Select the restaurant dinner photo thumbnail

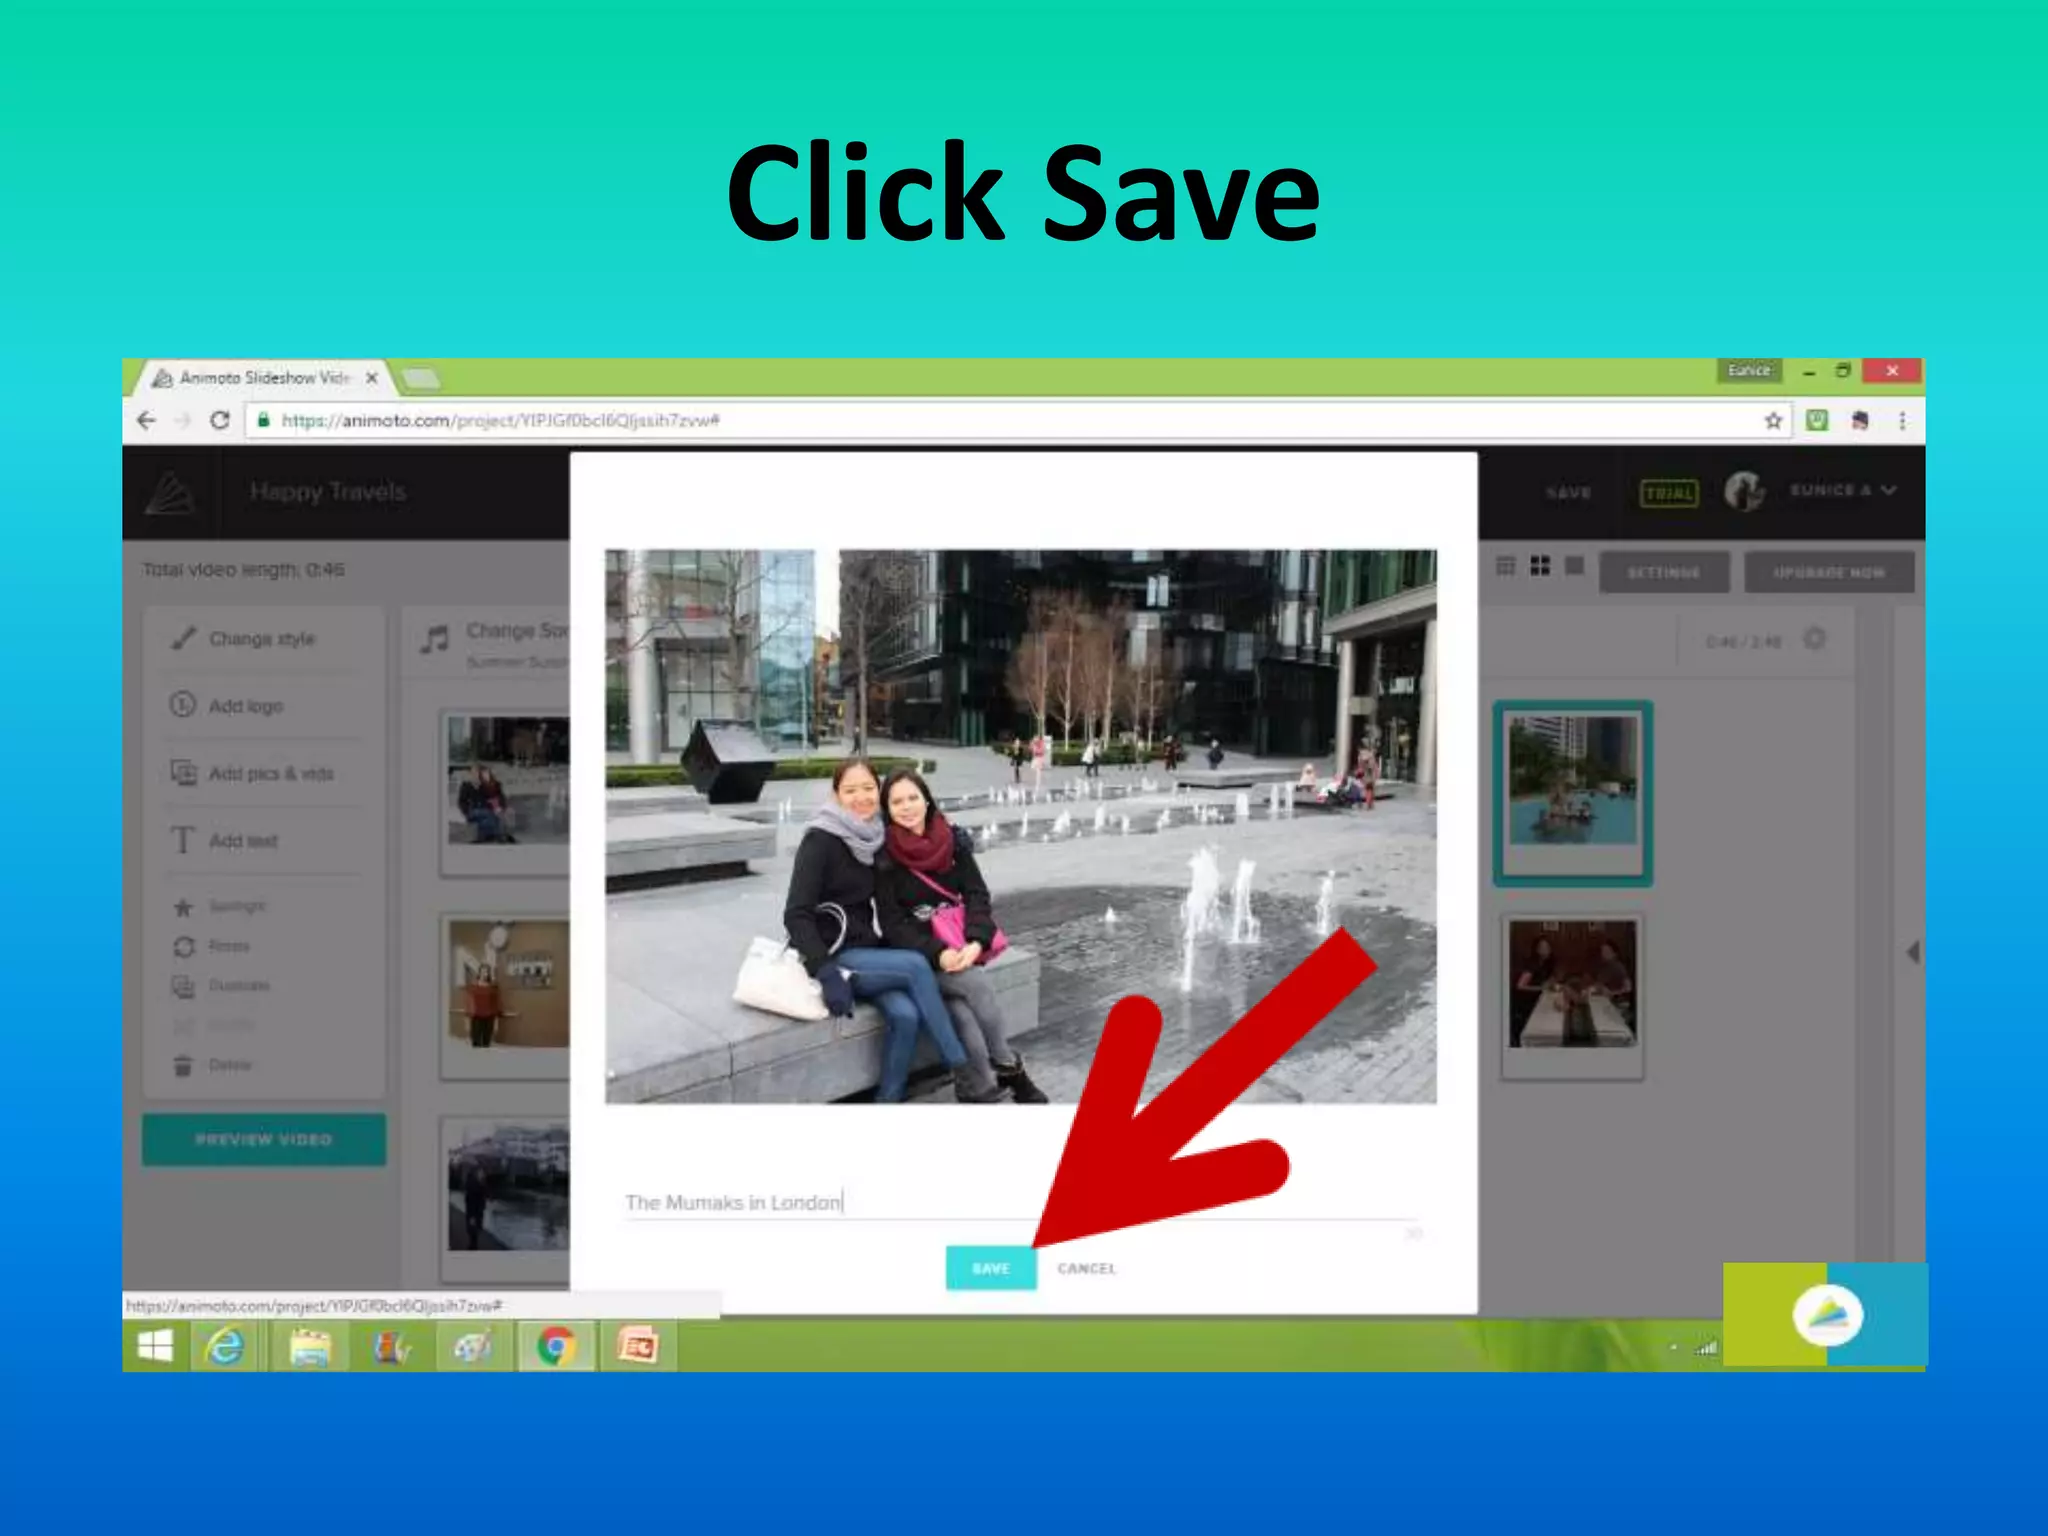pos(1572,997)
